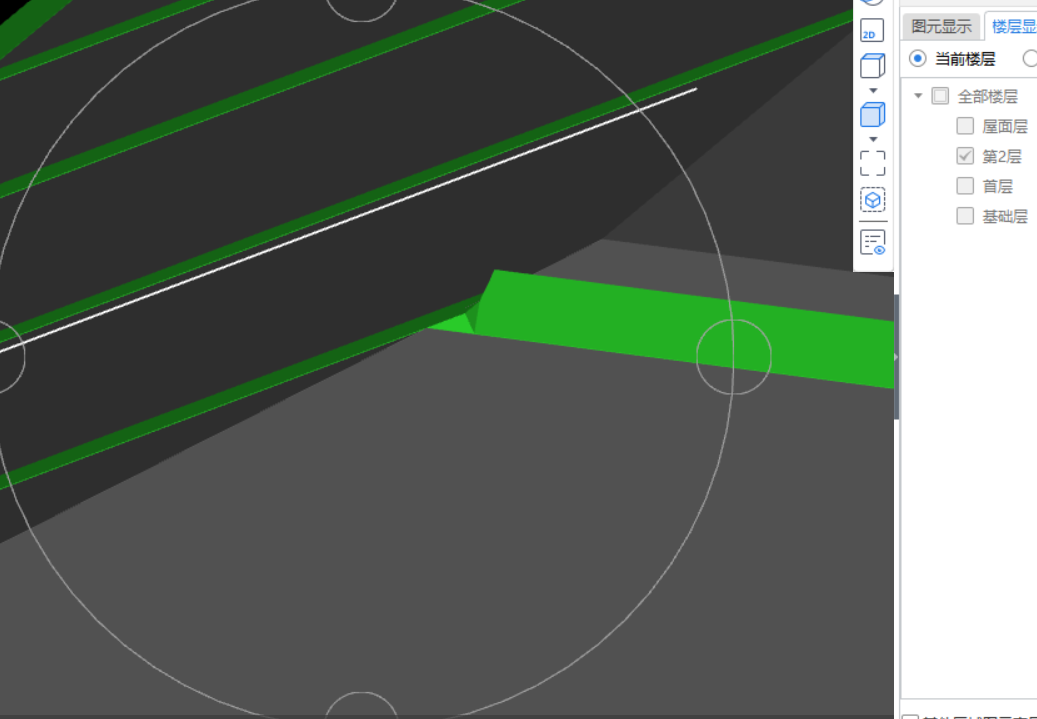Open the display settings list-with-eye icon
The height and width of the screenshot is (719, 1037).
[x=873, y=243]
